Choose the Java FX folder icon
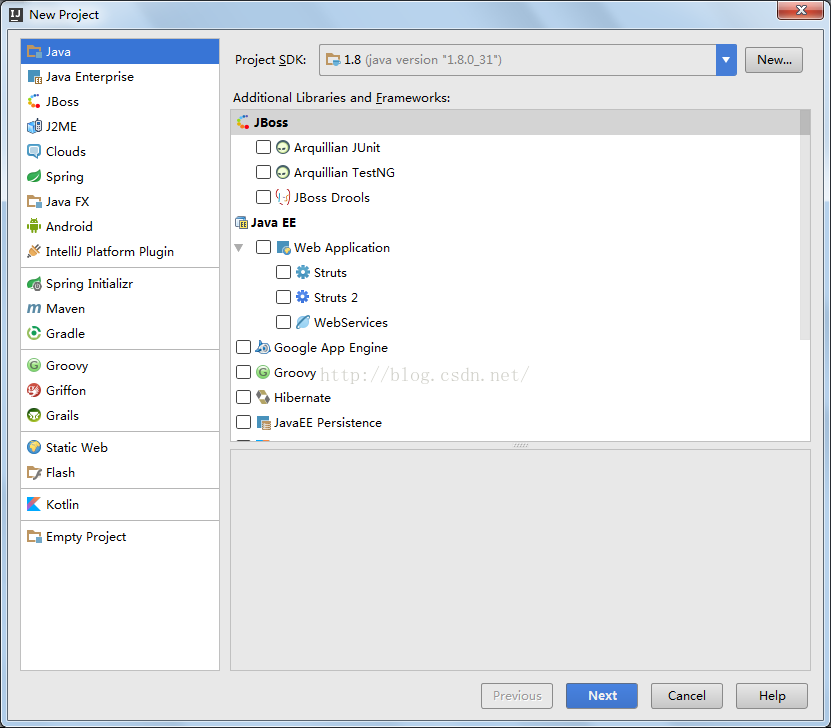This screenshot has width=831, height=728. point(34,201)
